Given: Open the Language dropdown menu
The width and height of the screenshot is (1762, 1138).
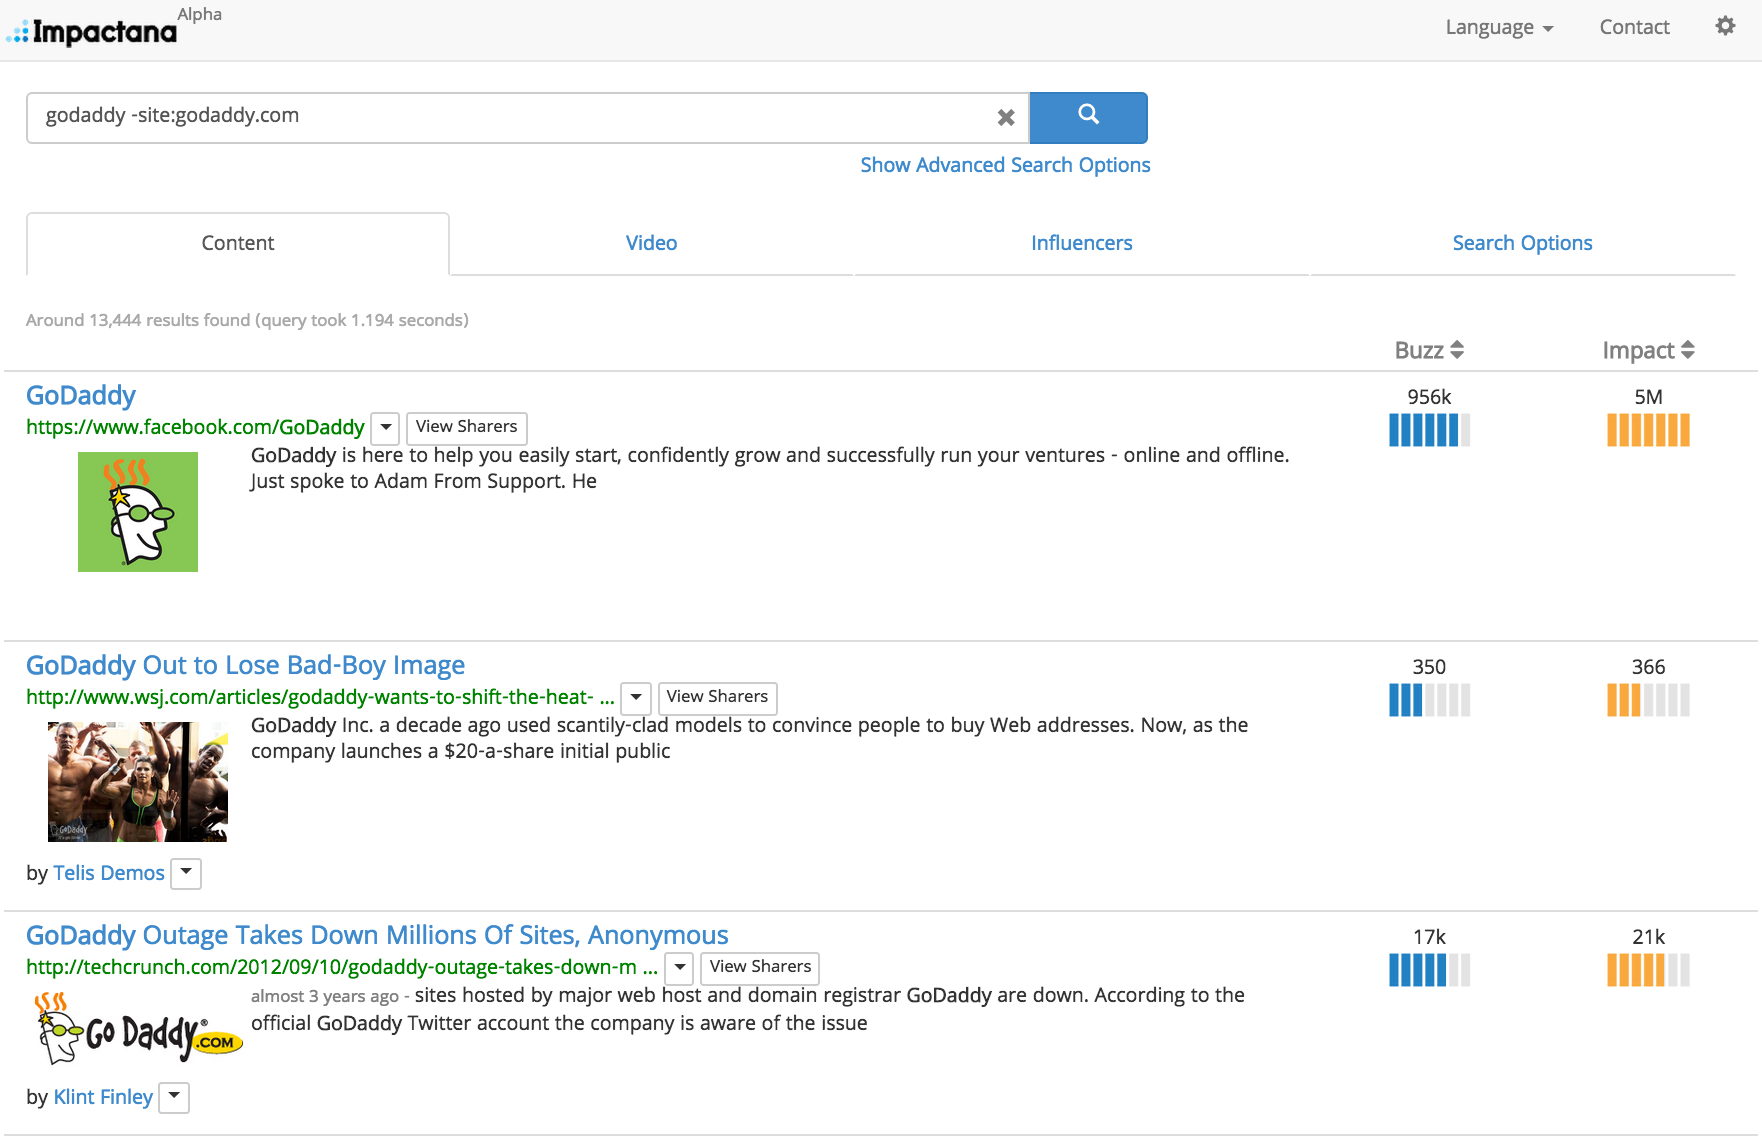Looking at the screenshot, I should coord(1499,27).
